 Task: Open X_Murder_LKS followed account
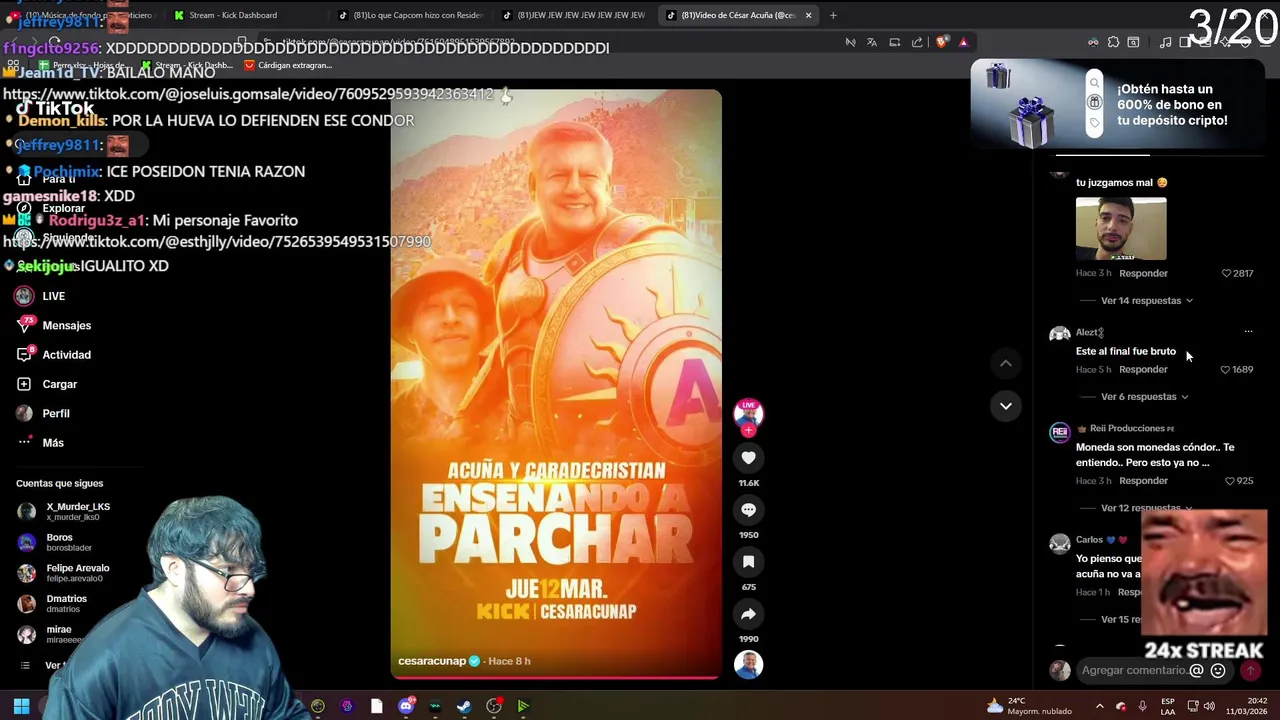coord(67,511)
